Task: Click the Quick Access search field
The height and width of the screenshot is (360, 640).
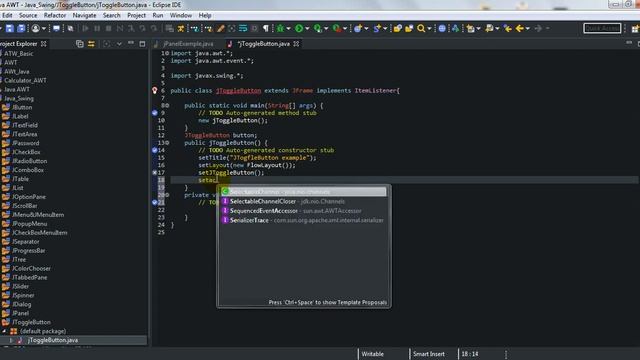Action: pyautogui.click(x=602, y=28)
